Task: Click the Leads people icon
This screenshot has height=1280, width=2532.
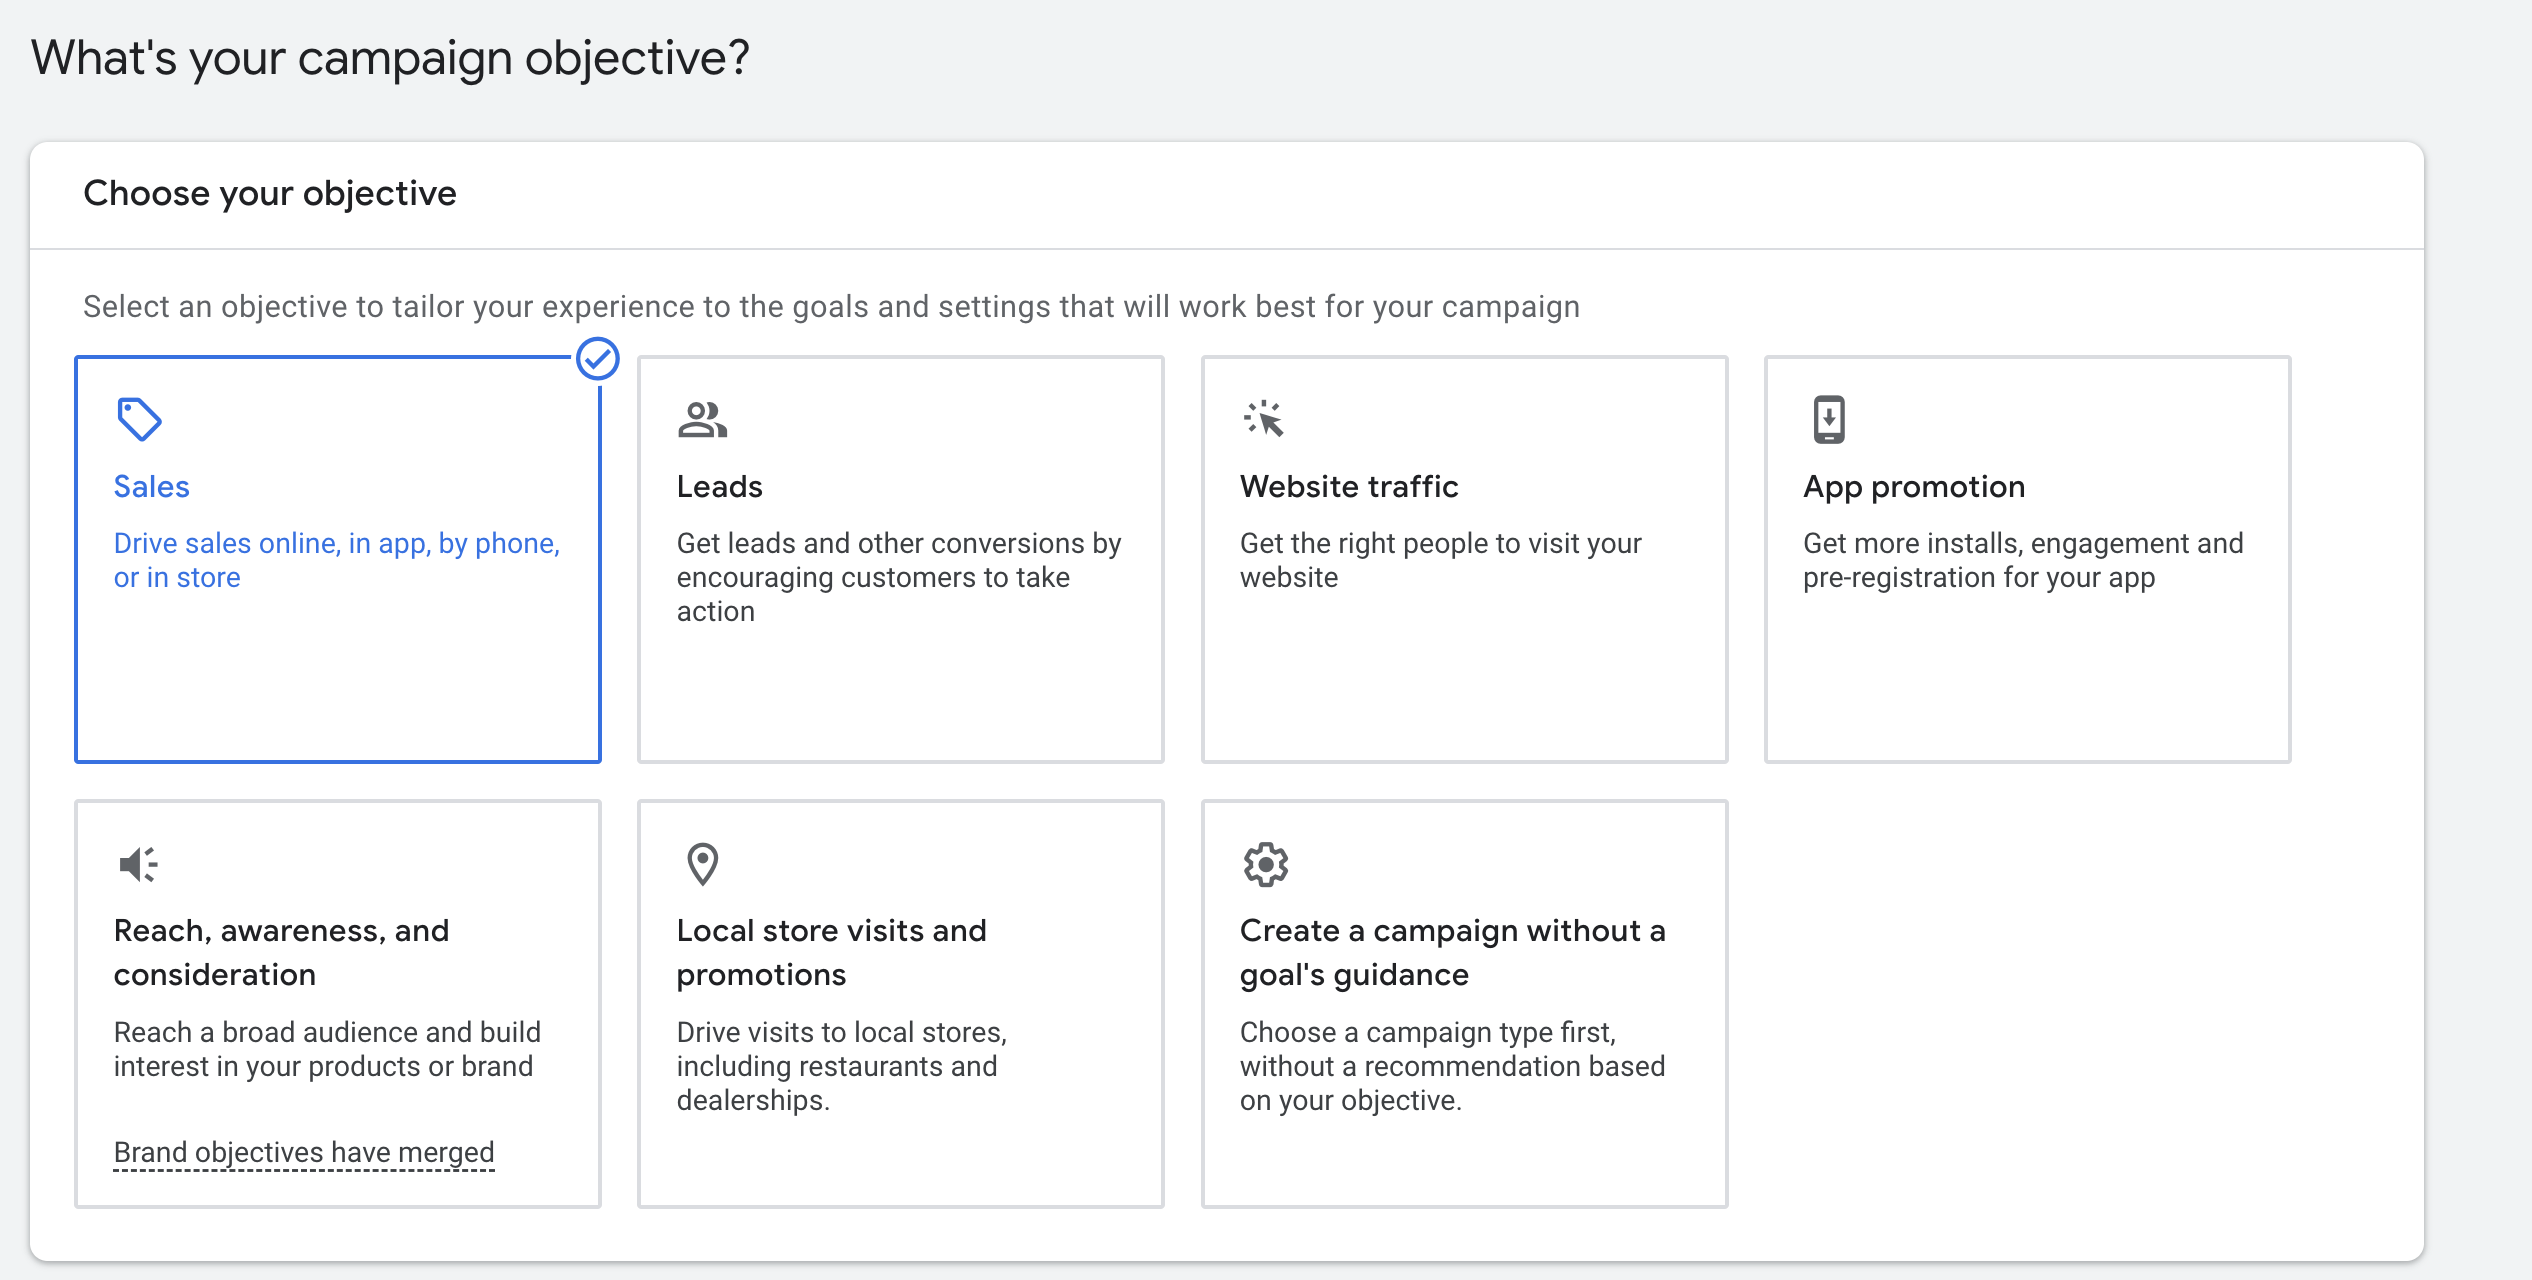Action: pyautogui.click(x=702, y=419)
